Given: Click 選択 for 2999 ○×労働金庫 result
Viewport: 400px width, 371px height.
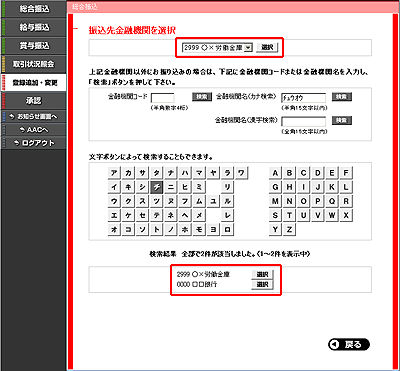Looking at the screenshot, I should pos(262,274).
